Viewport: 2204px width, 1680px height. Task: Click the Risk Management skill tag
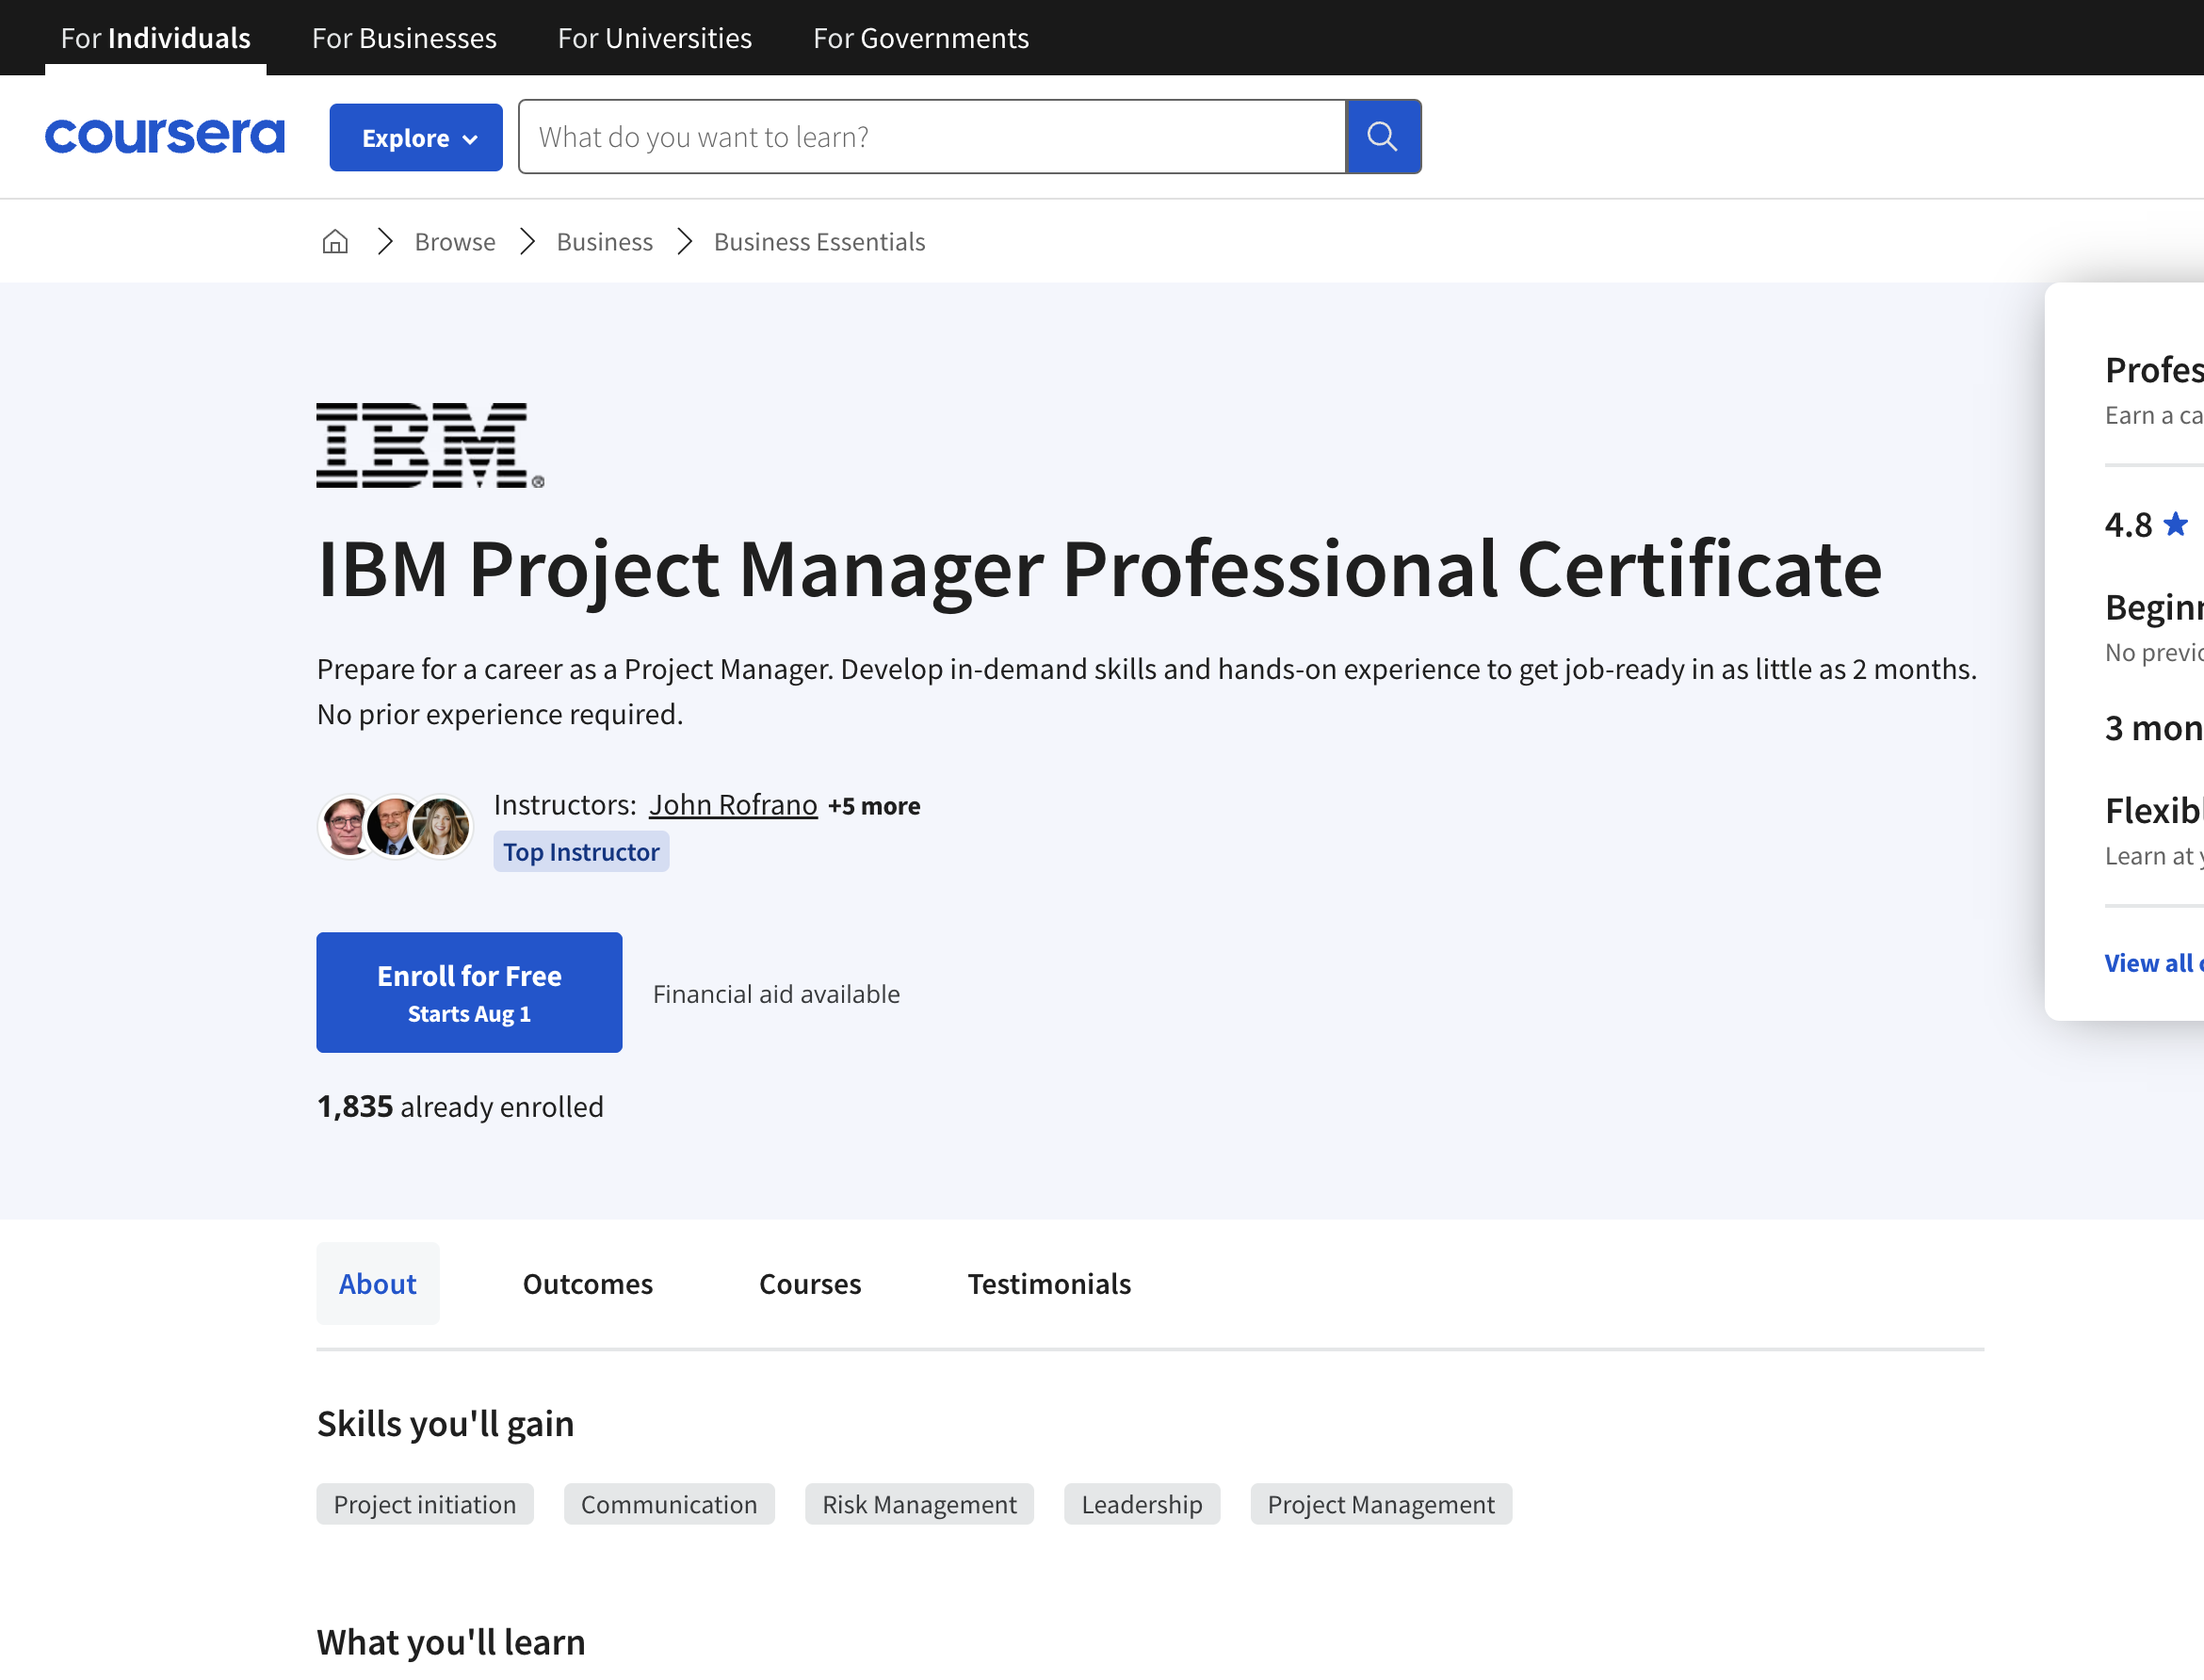point(919,1504)
